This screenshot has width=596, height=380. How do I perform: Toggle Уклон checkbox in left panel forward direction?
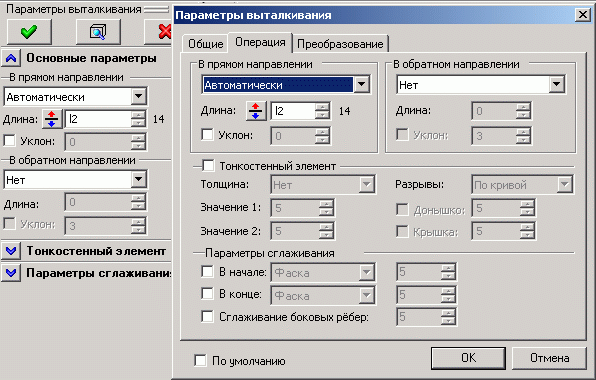point(9,141)
